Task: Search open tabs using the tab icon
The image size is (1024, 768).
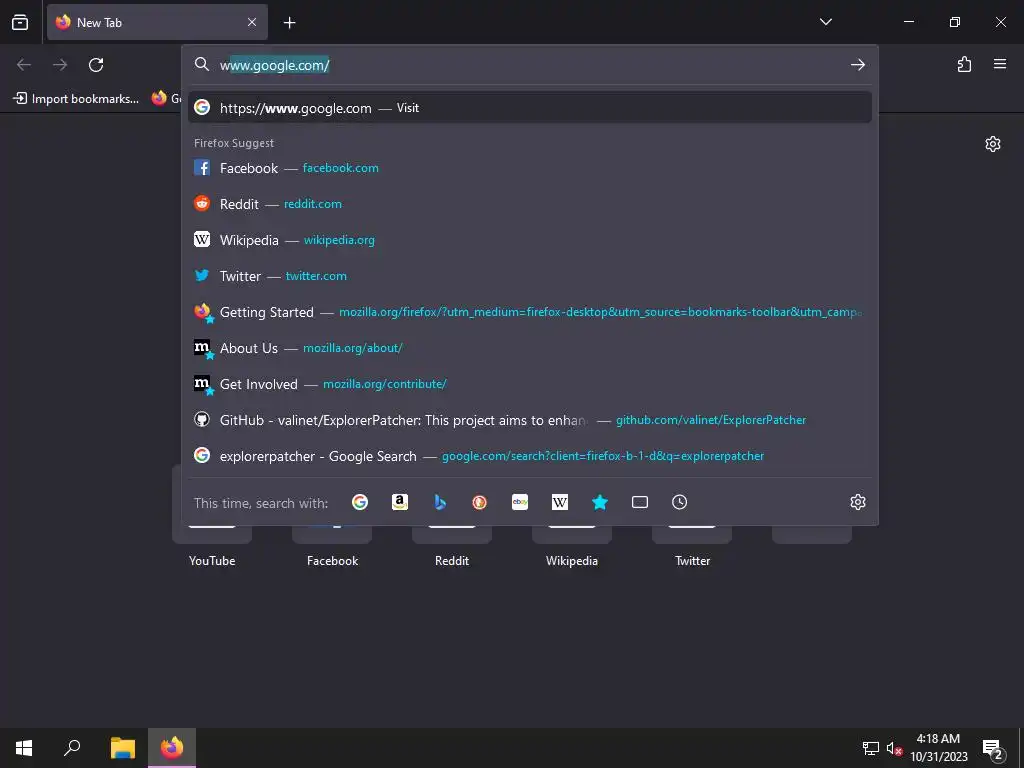Action: (640, 502)
